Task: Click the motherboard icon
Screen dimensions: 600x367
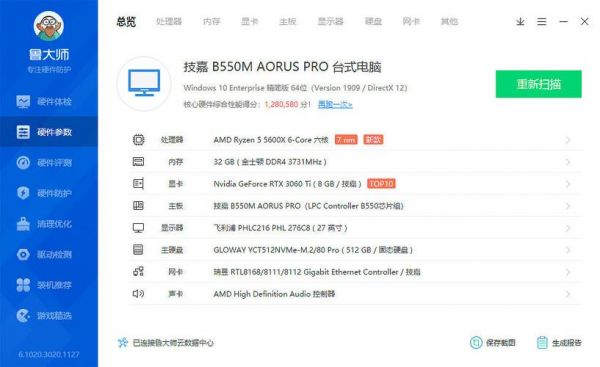Action: [x=138, y=206]
